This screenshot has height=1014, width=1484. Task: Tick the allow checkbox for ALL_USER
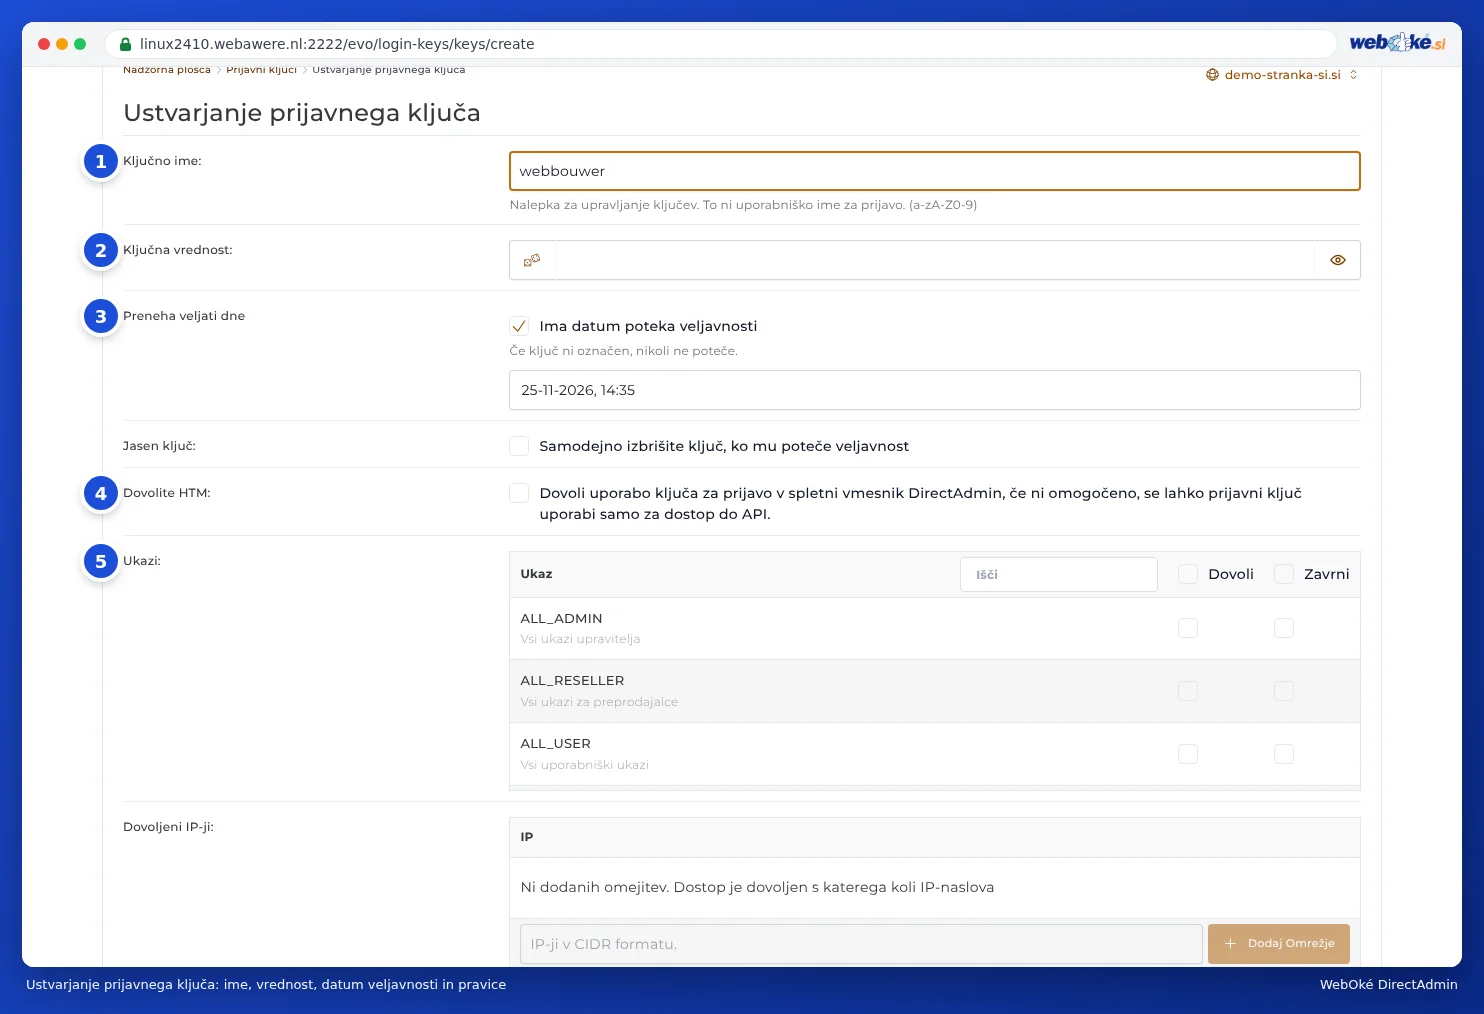coord(1188,754)
